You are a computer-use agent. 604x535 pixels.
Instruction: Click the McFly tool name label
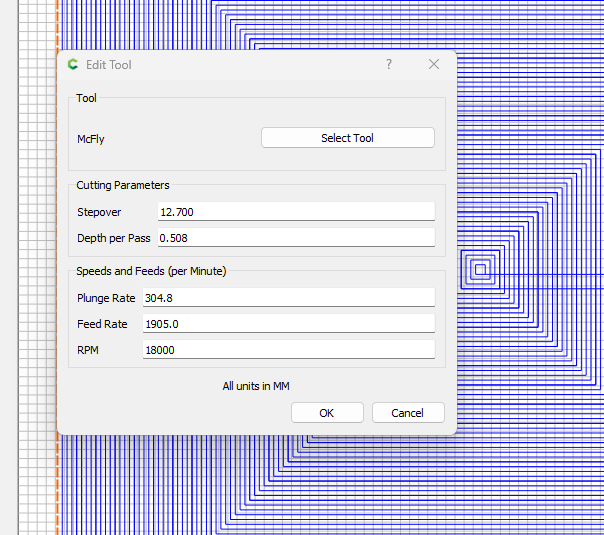tap(91, 139)
